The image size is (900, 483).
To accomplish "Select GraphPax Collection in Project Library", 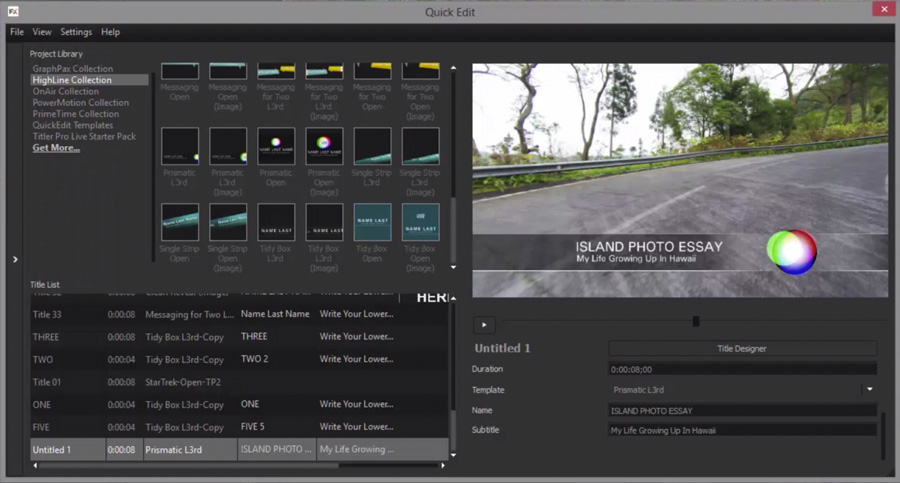I will point(73,68).
